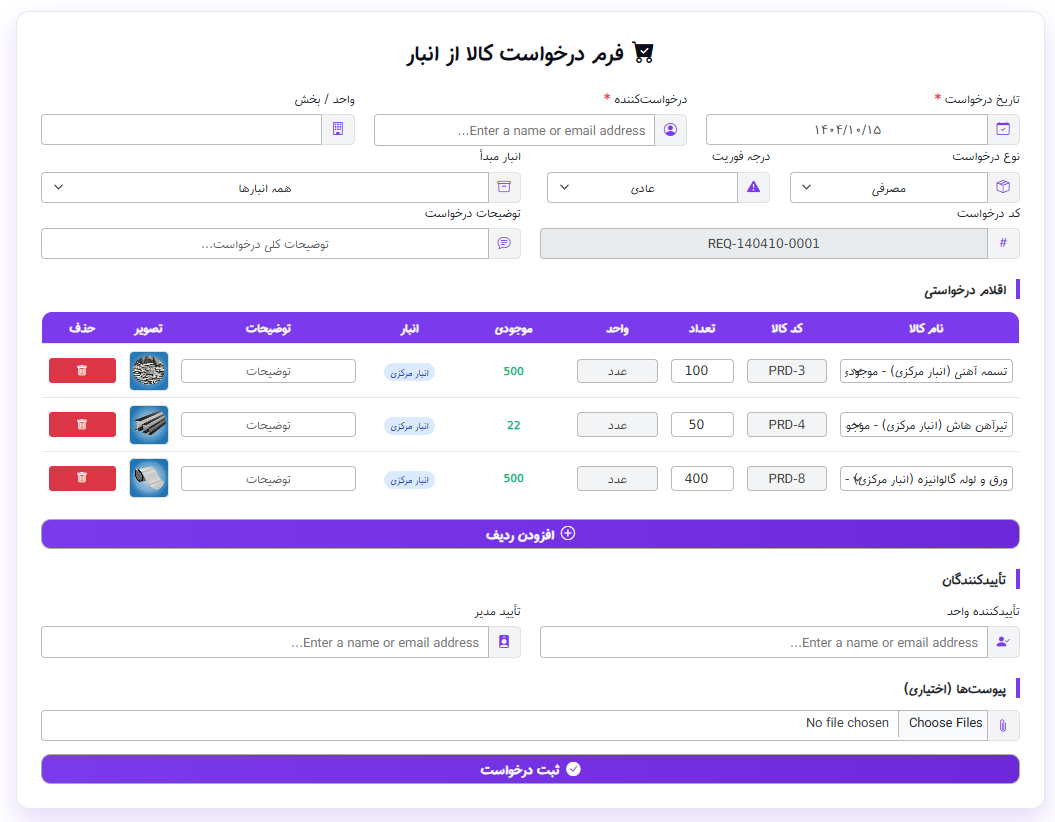Click the warehouse archive icon beside source warehouse
Image resolution: width=1055 pixels, height=822 pixels.
click(504, 187)
